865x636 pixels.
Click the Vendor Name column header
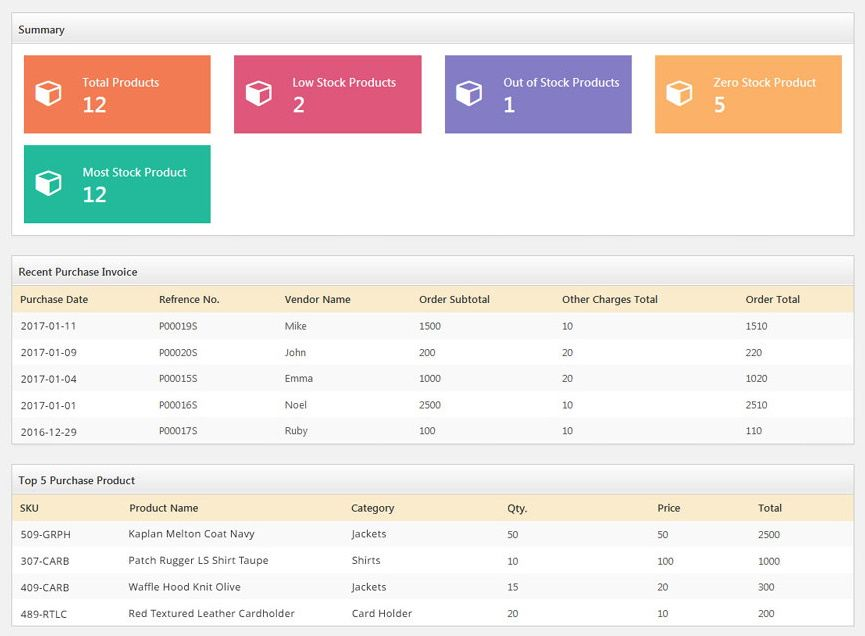click(x=317, y=299)
